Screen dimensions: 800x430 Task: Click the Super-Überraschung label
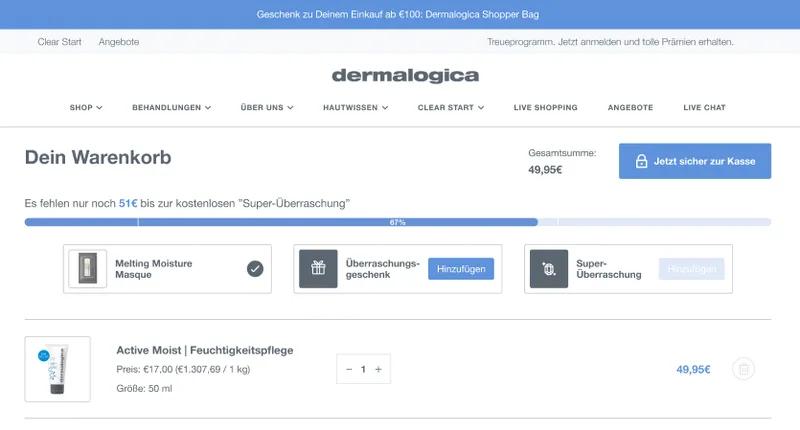(609, 269)
